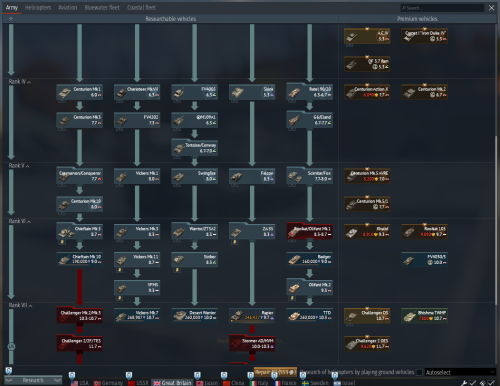
Task: Select the Chieftain Mk.10 vehicle card
Action: (x=79, y=260)
